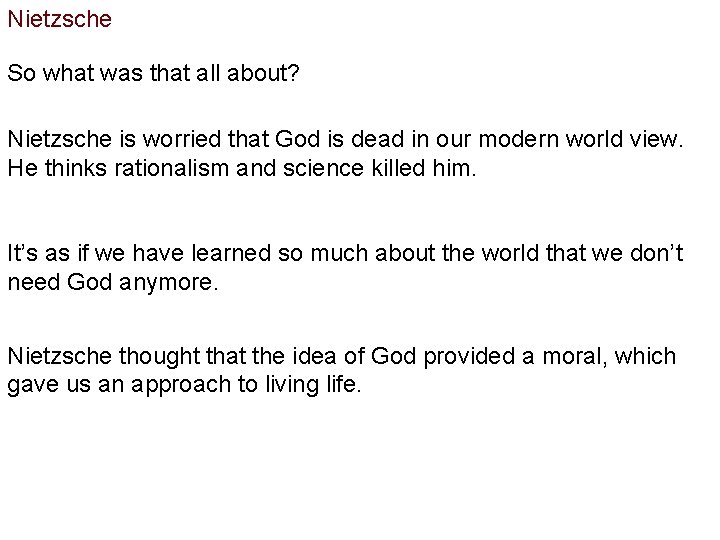Click the red "Nietzsche" slide title

(60, 17)
